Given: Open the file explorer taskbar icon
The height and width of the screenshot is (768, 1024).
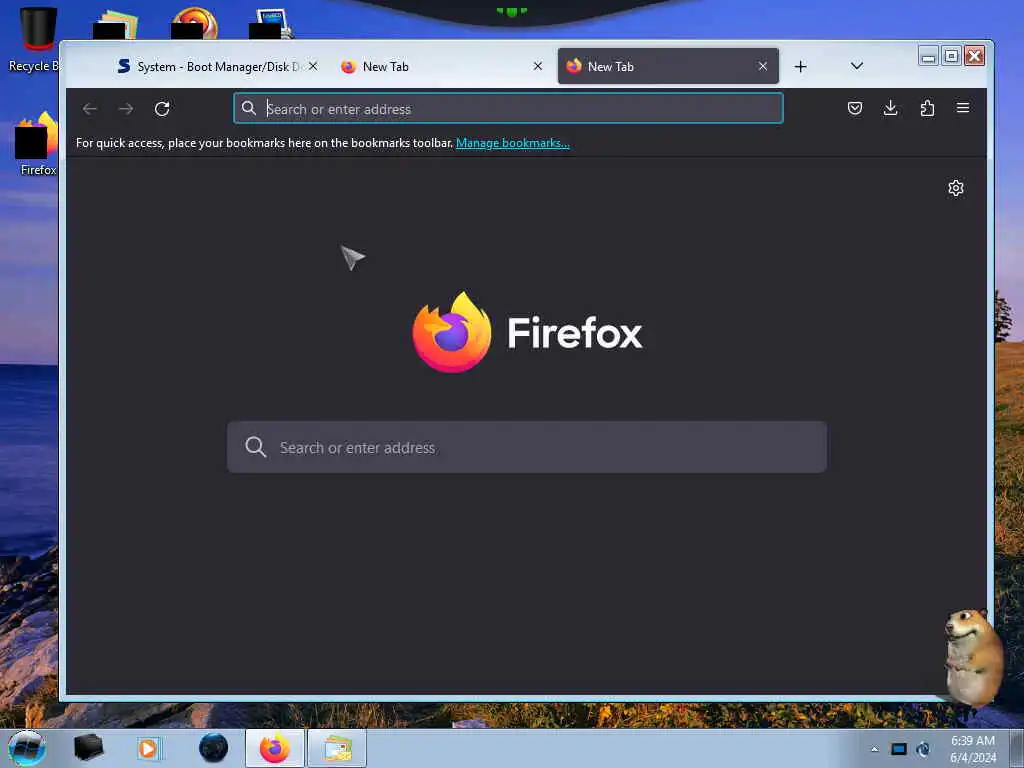Looking at the screenshot, I should click(337, 748).
